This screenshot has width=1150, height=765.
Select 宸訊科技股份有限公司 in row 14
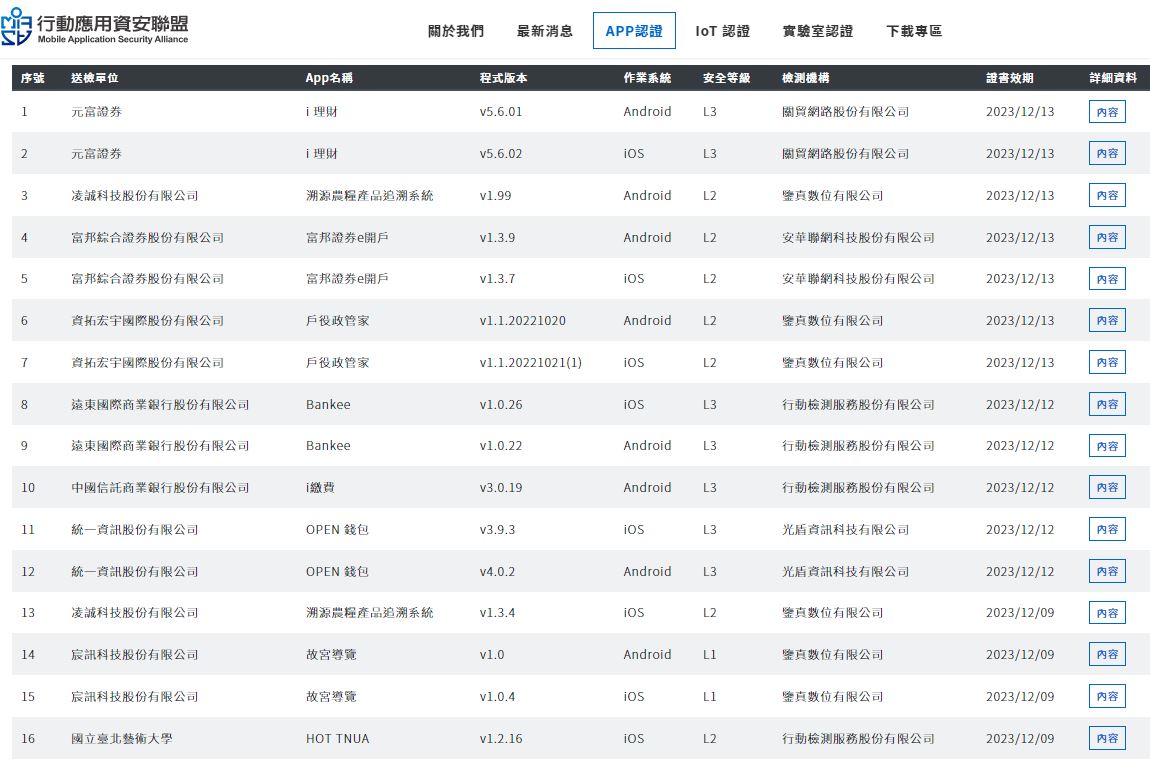pos(134,654)
